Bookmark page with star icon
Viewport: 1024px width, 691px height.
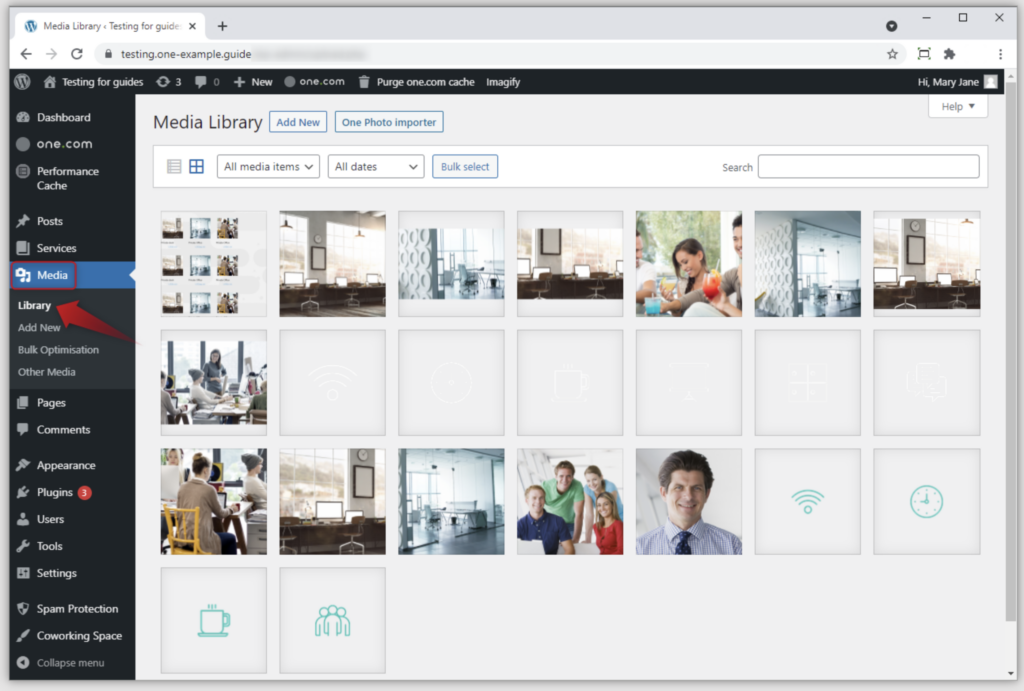[x=892, y=54]
